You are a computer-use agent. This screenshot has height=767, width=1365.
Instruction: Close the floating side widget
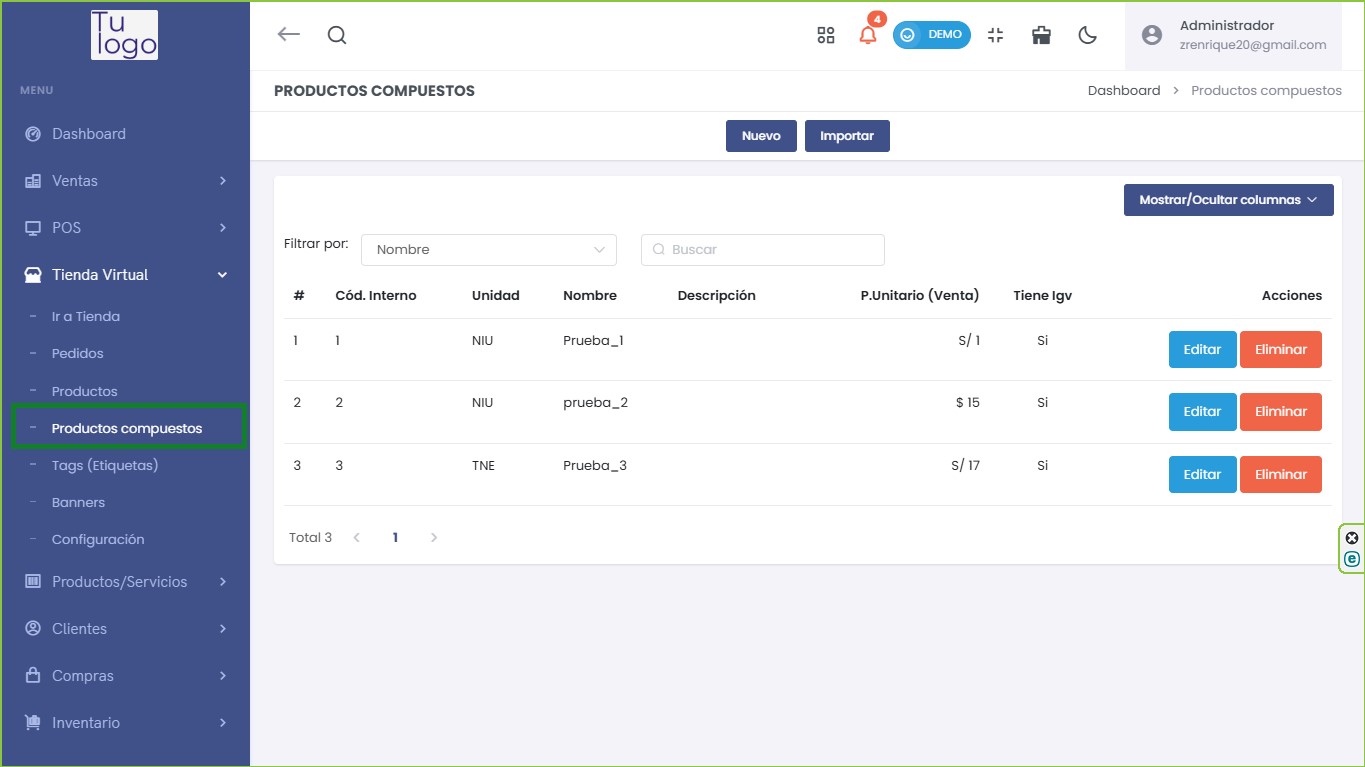1352,538
